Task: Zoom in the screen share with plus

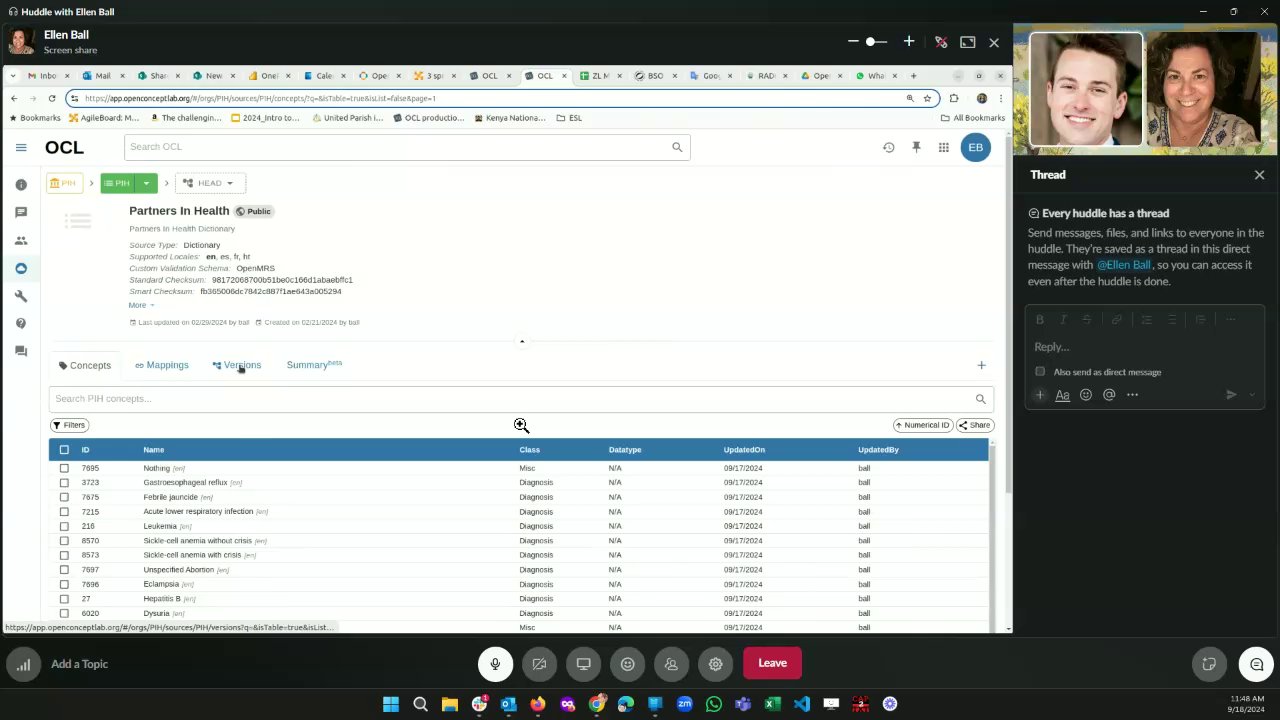Action: [x=909, y=42]
